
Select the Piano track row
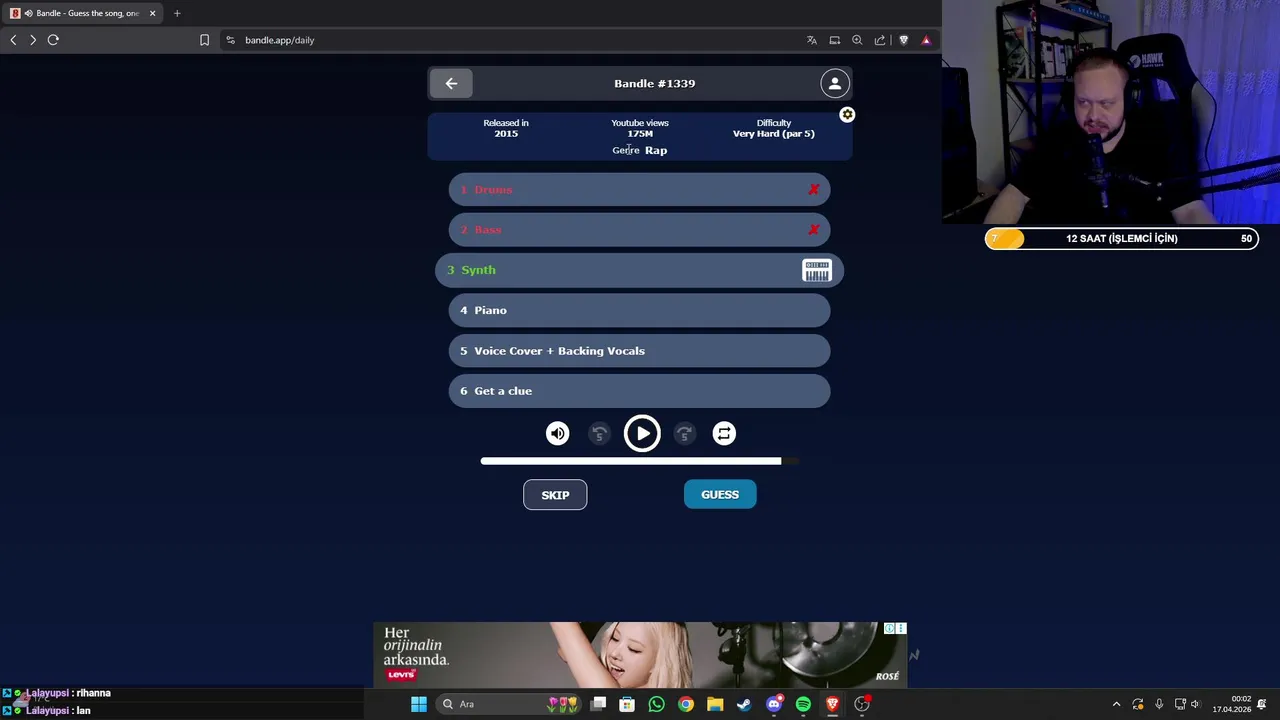tap(640, 310)
